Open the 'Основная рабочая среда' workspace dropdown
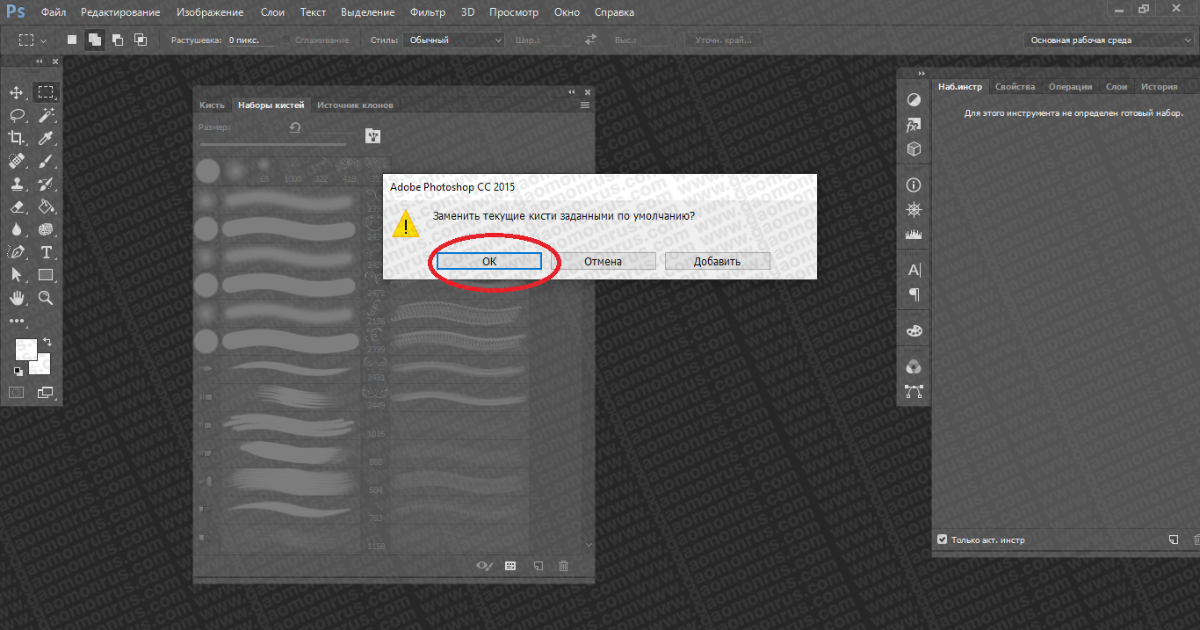The image size is (1200, 630). (1110, 40)
